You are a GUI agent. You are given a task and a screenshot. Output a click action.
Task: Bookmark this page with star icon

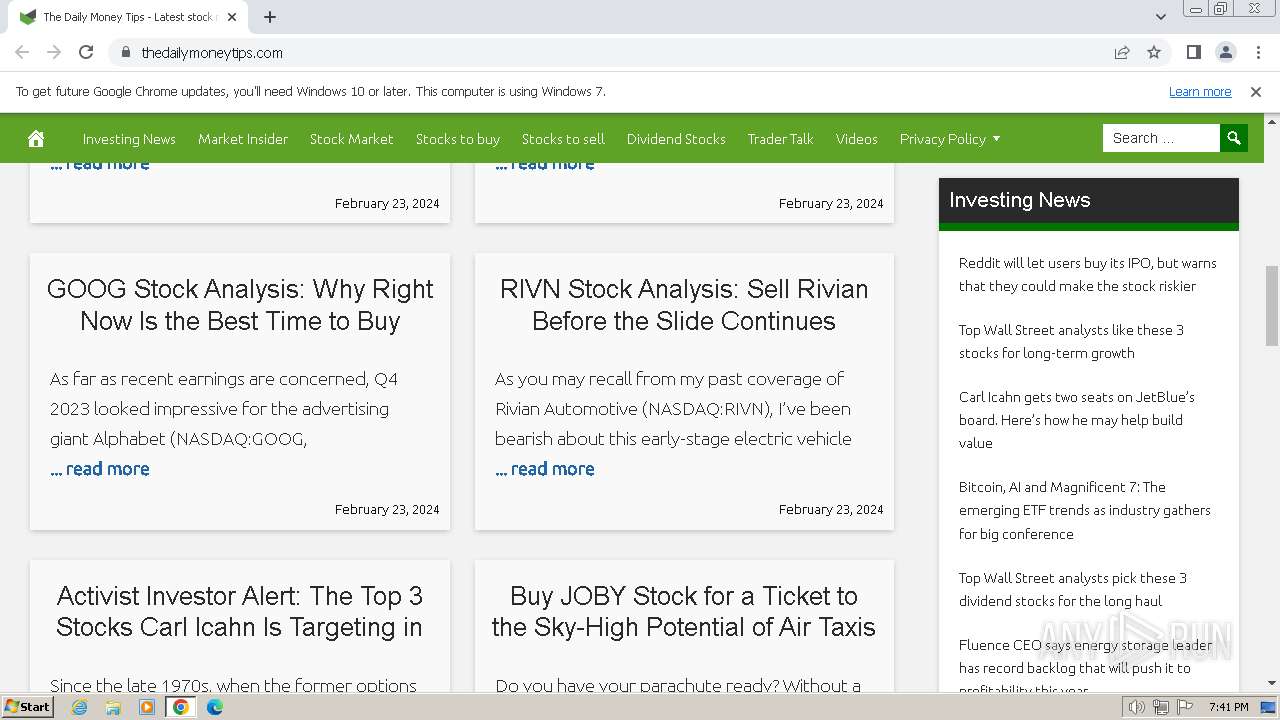(x=1154, y=52)
